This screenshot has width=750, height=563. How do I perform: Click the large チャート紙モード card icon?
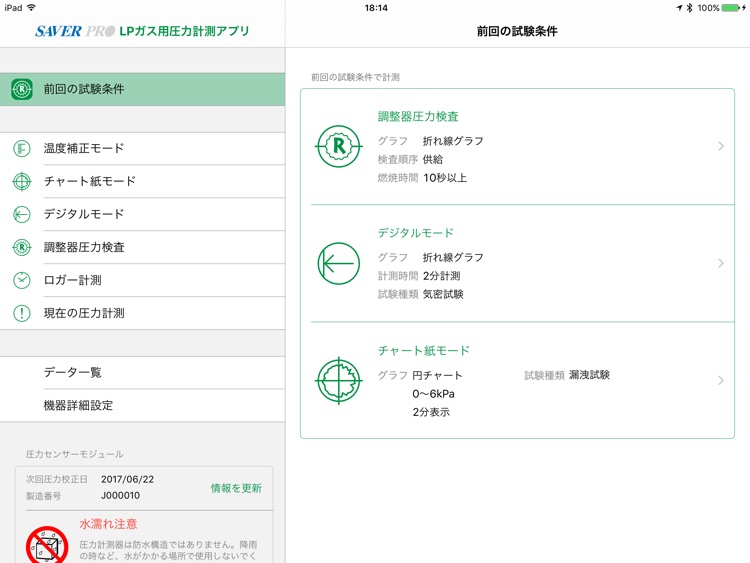[339, 381]
